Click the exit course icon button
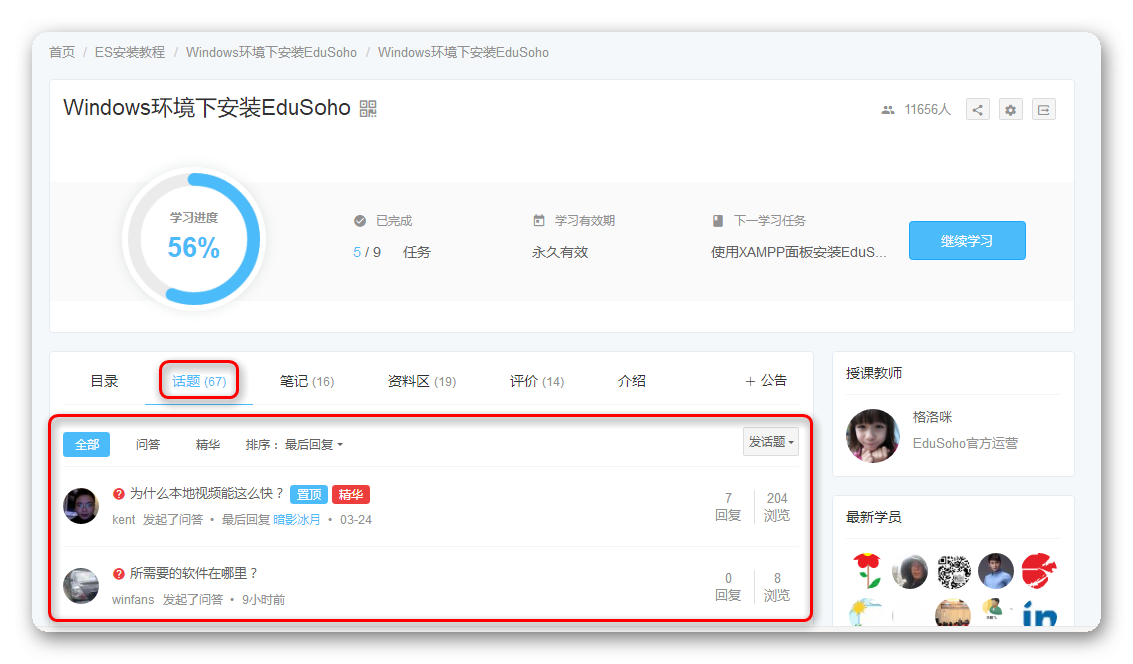 1044,110
